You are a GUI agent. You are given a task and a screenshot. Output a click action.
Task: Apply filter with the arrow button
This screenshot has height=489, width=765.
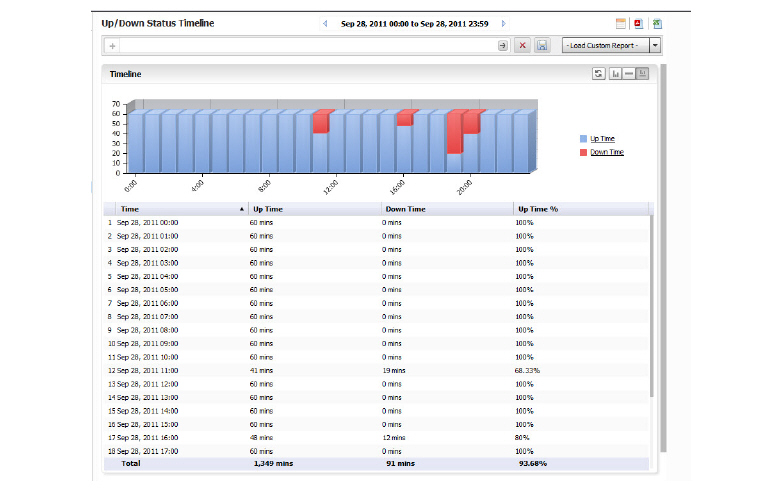pos(503,45)
